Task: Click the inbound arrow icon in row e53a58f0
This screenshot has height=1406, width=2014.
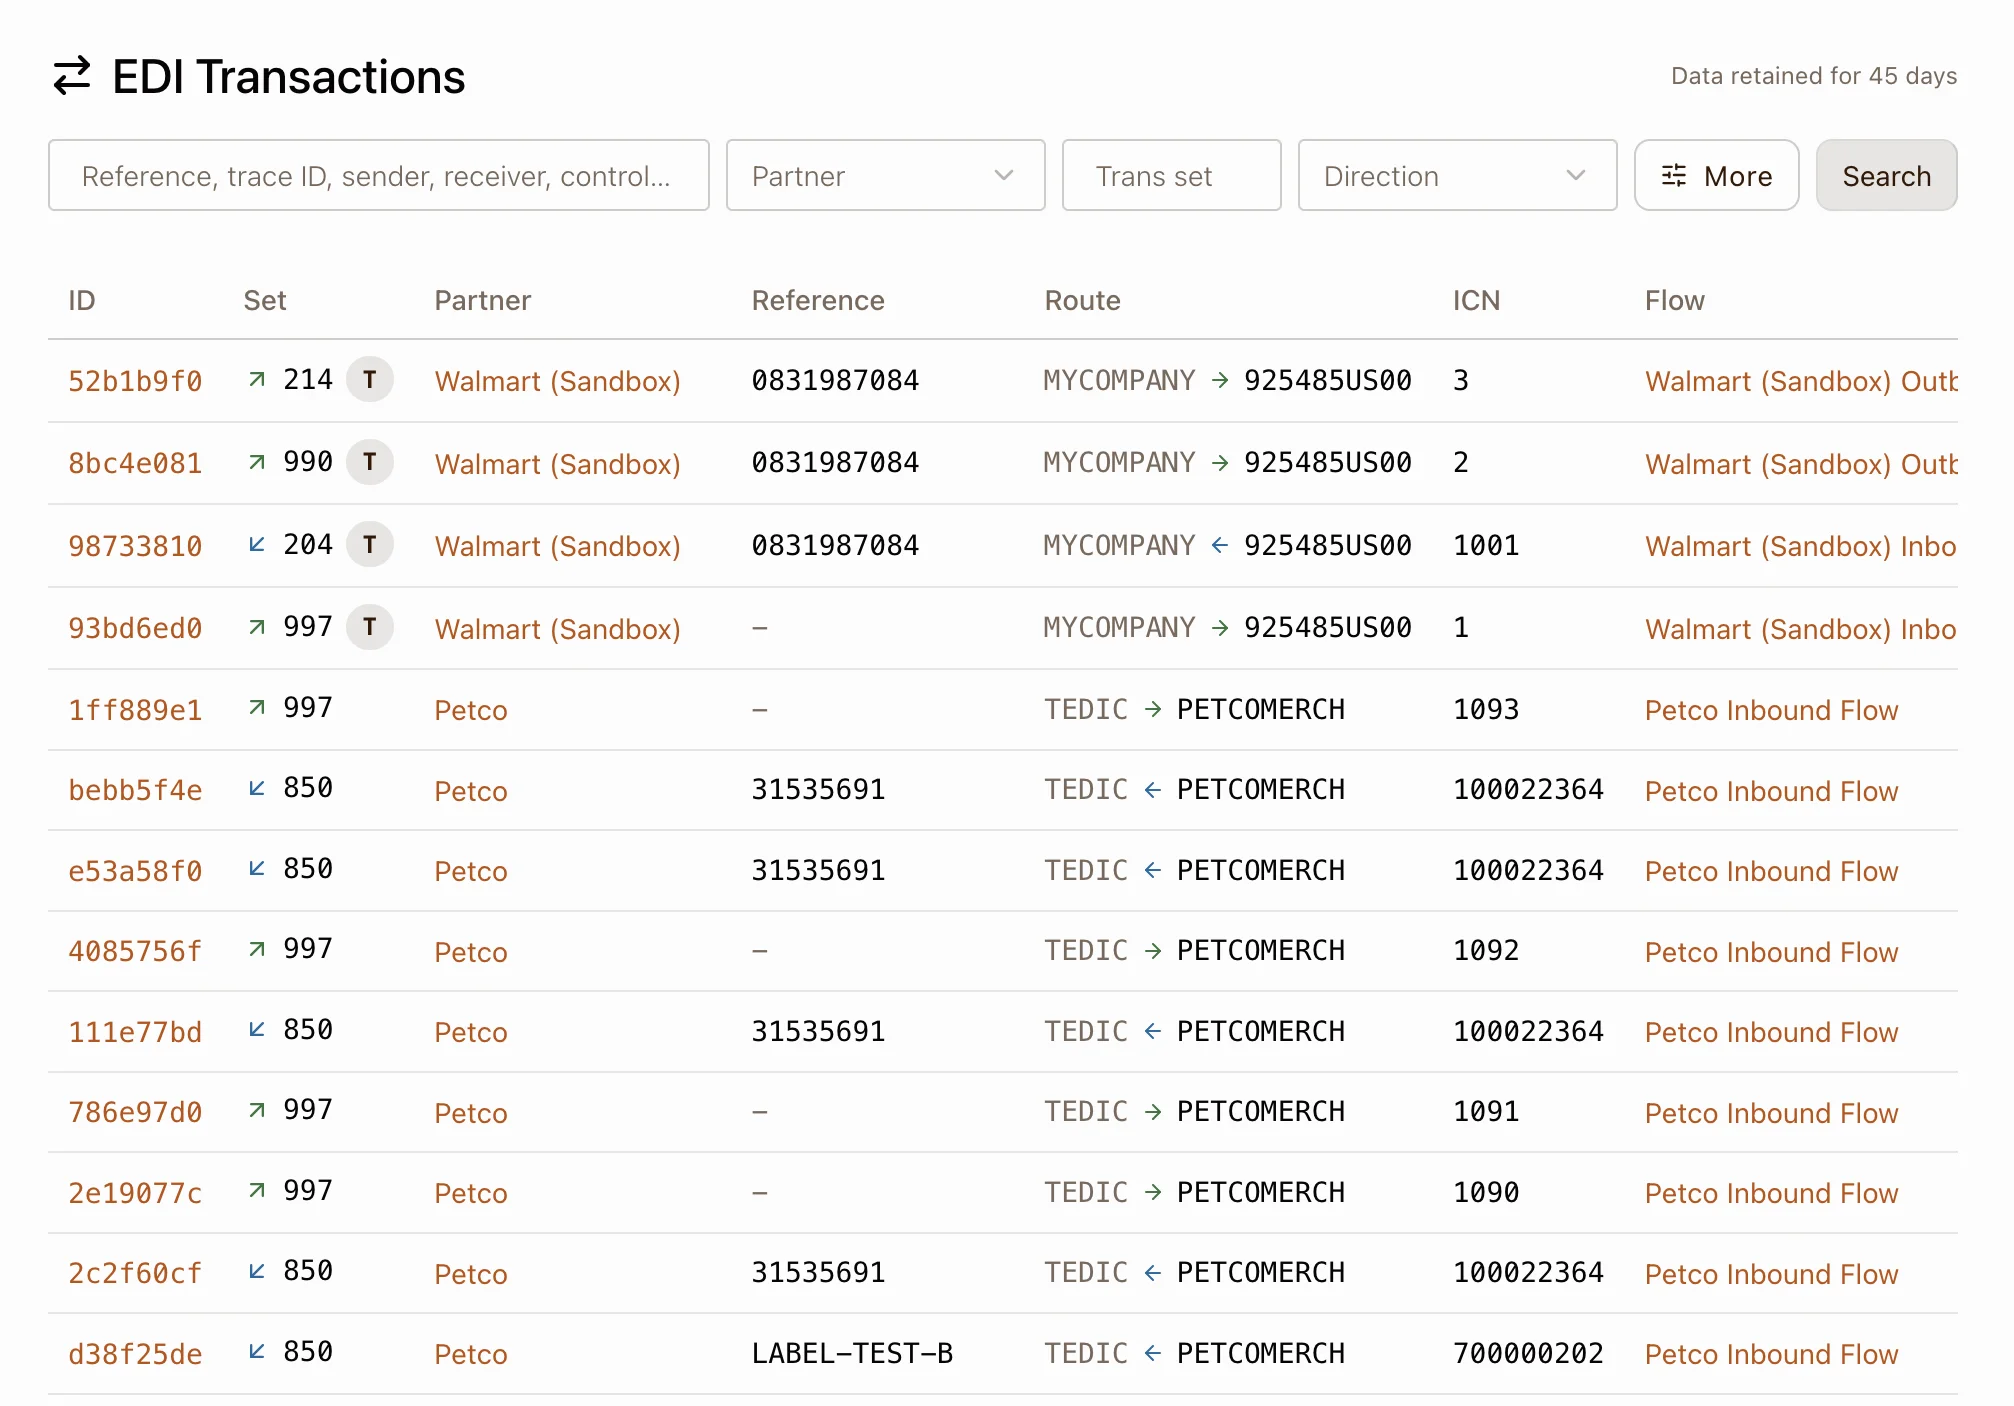Action: click(257, 869)
